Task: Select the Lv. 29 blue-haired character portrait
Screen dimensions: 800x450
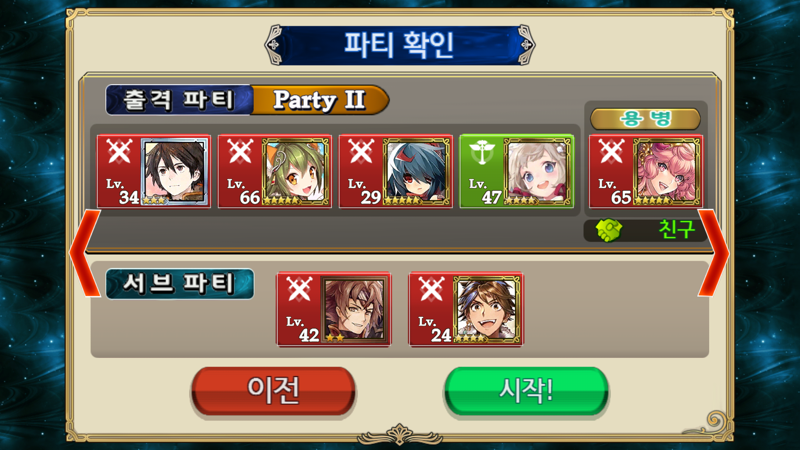Action: [x=416, y=171]
